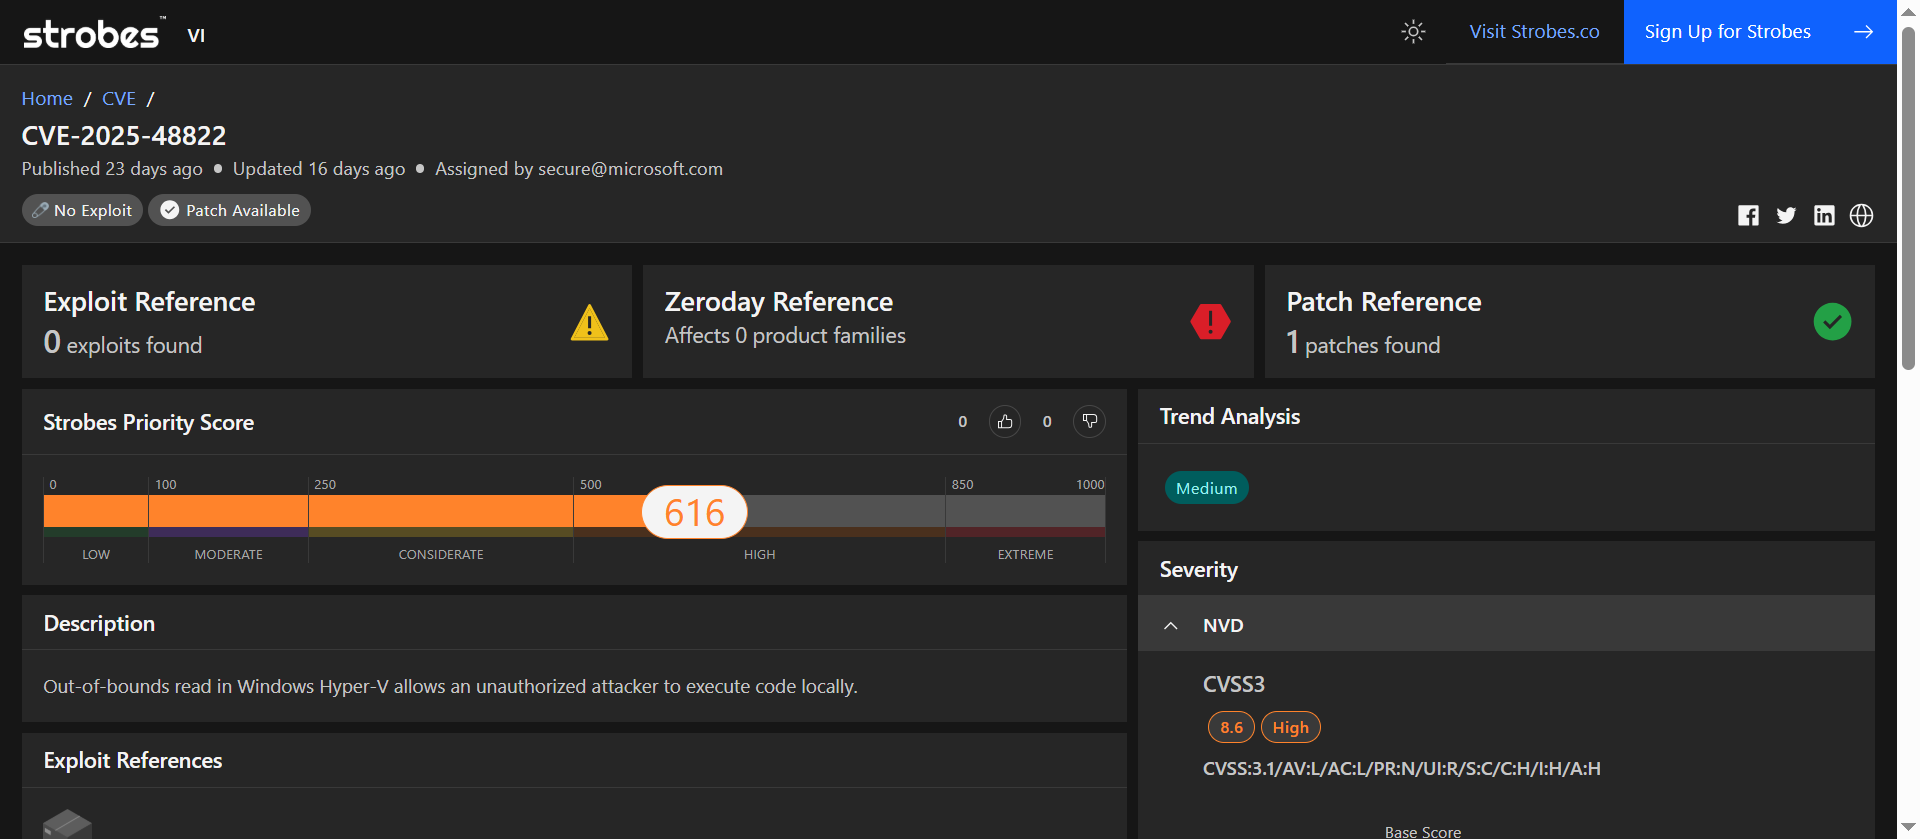Click the Out-of-bounds read description text
The image size is (1920, 839).
pos(450,686)
